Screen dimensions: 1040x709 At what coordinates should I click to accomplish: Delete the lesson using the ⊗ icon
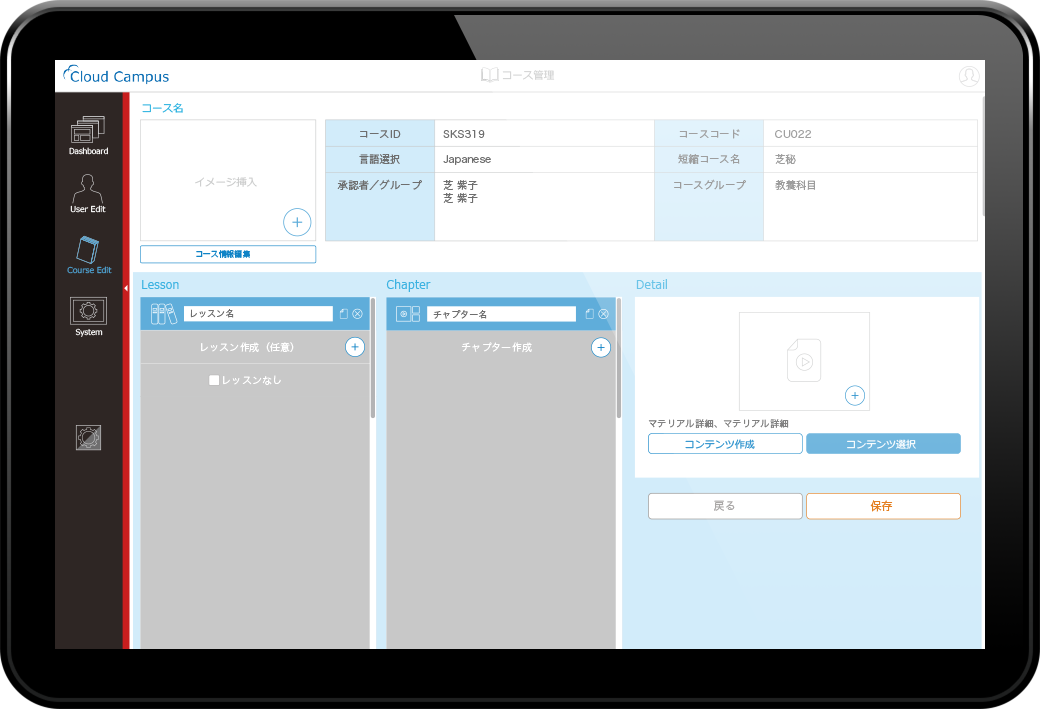pyautogui.click(x=355, y=313)
